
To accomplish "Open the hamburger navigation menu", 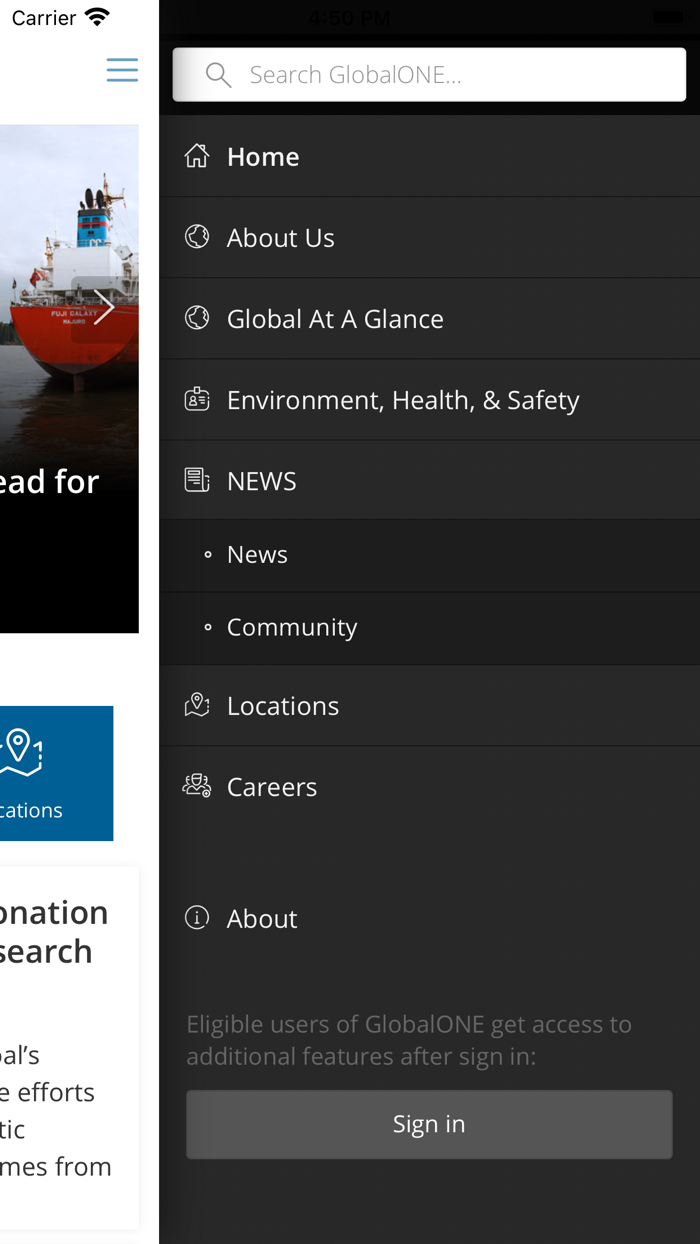I will (122, 69).
